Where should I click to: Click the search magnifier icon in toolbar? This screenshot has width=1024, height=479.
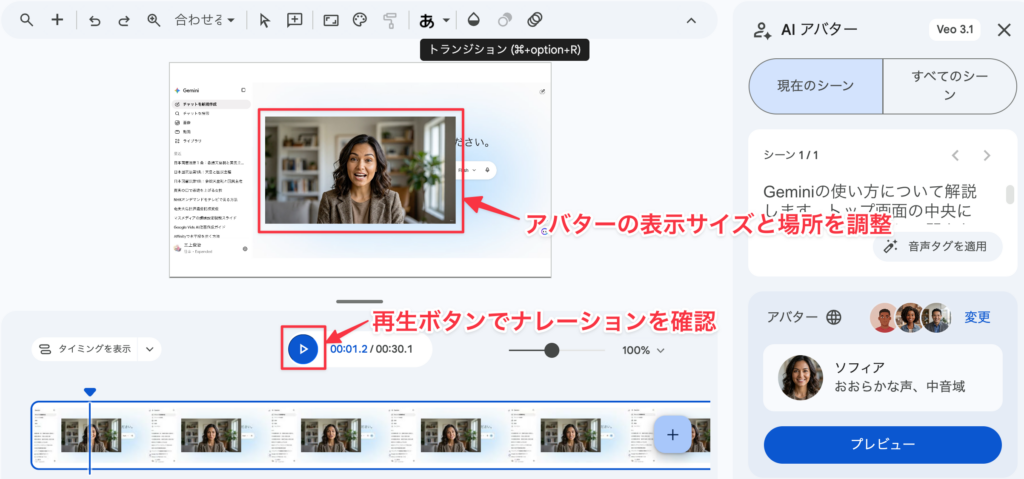coord(26,20)
